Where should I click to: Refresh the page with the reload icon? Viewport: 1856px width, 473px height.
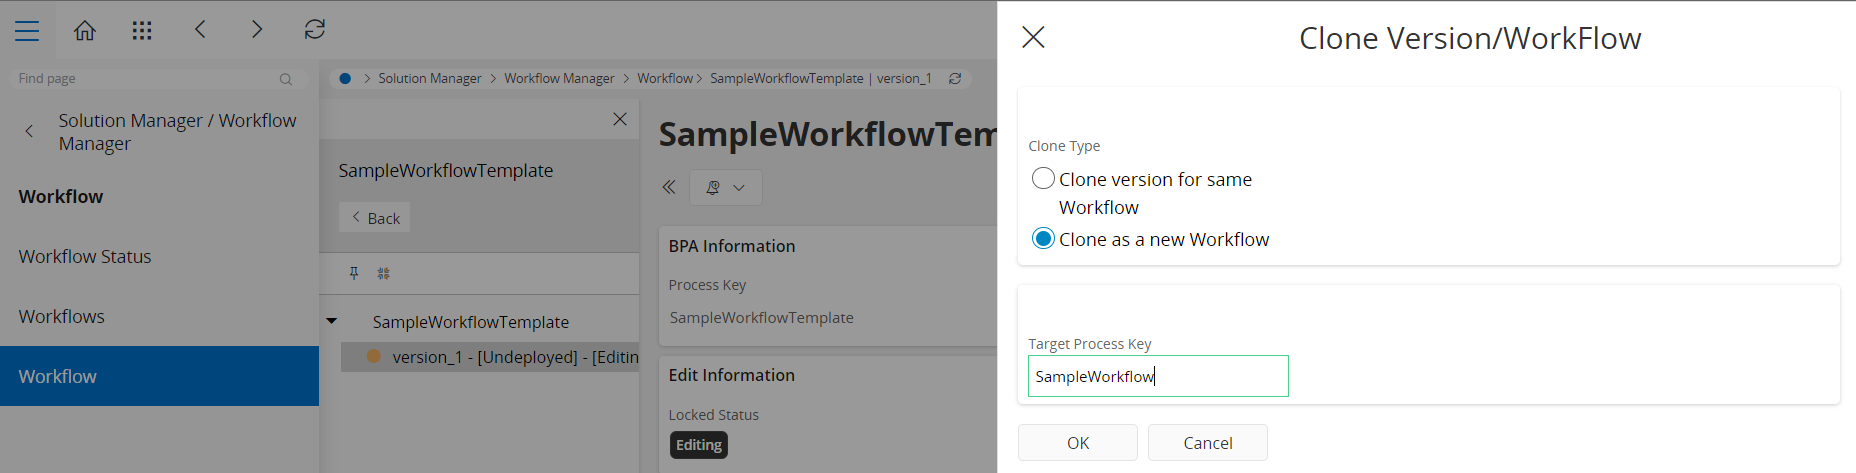tap(315, 30)
